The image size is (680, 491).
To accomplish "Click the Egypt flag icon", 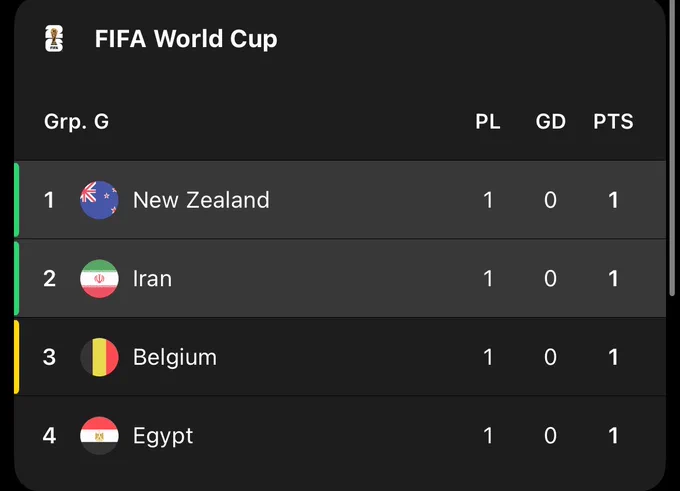I will 99,435.
